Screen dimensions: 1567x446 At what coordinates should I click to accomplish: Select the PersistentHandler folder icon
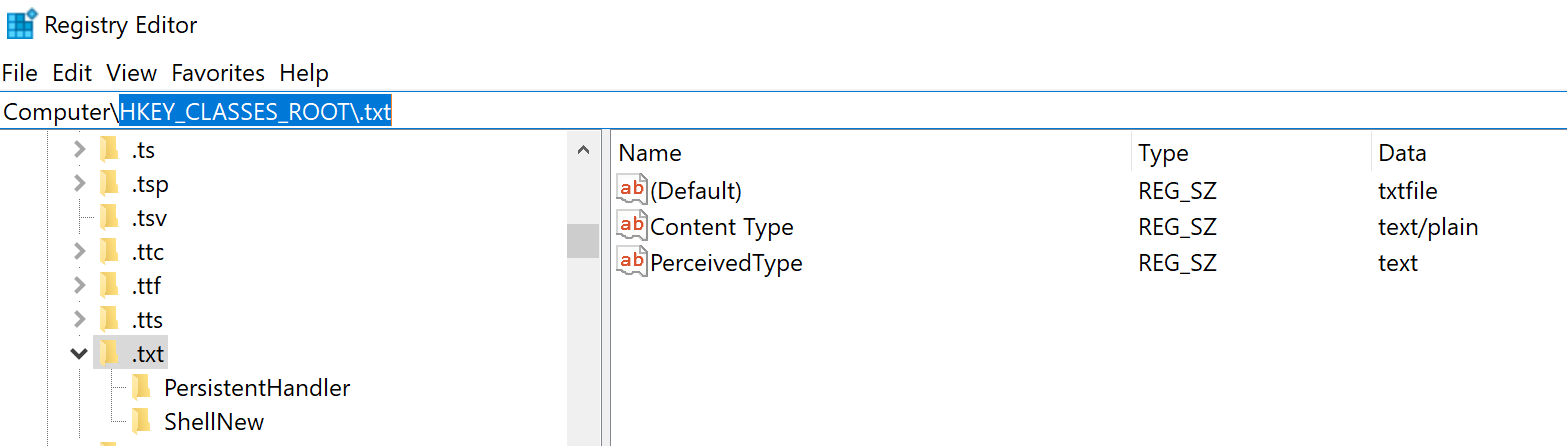tap(141, 387)
